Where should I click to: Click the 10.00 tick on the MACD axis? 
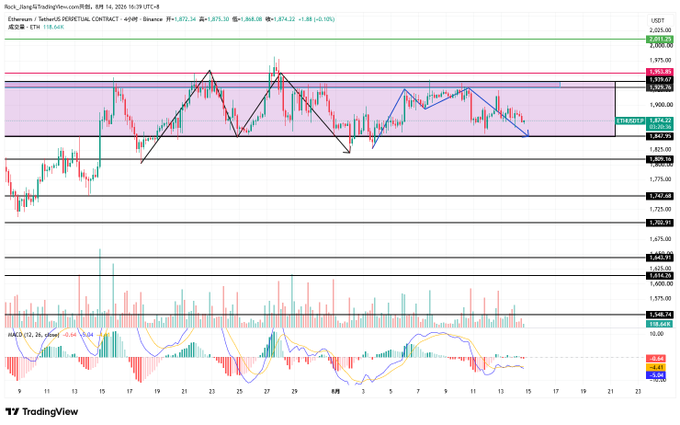click(657, 334)
